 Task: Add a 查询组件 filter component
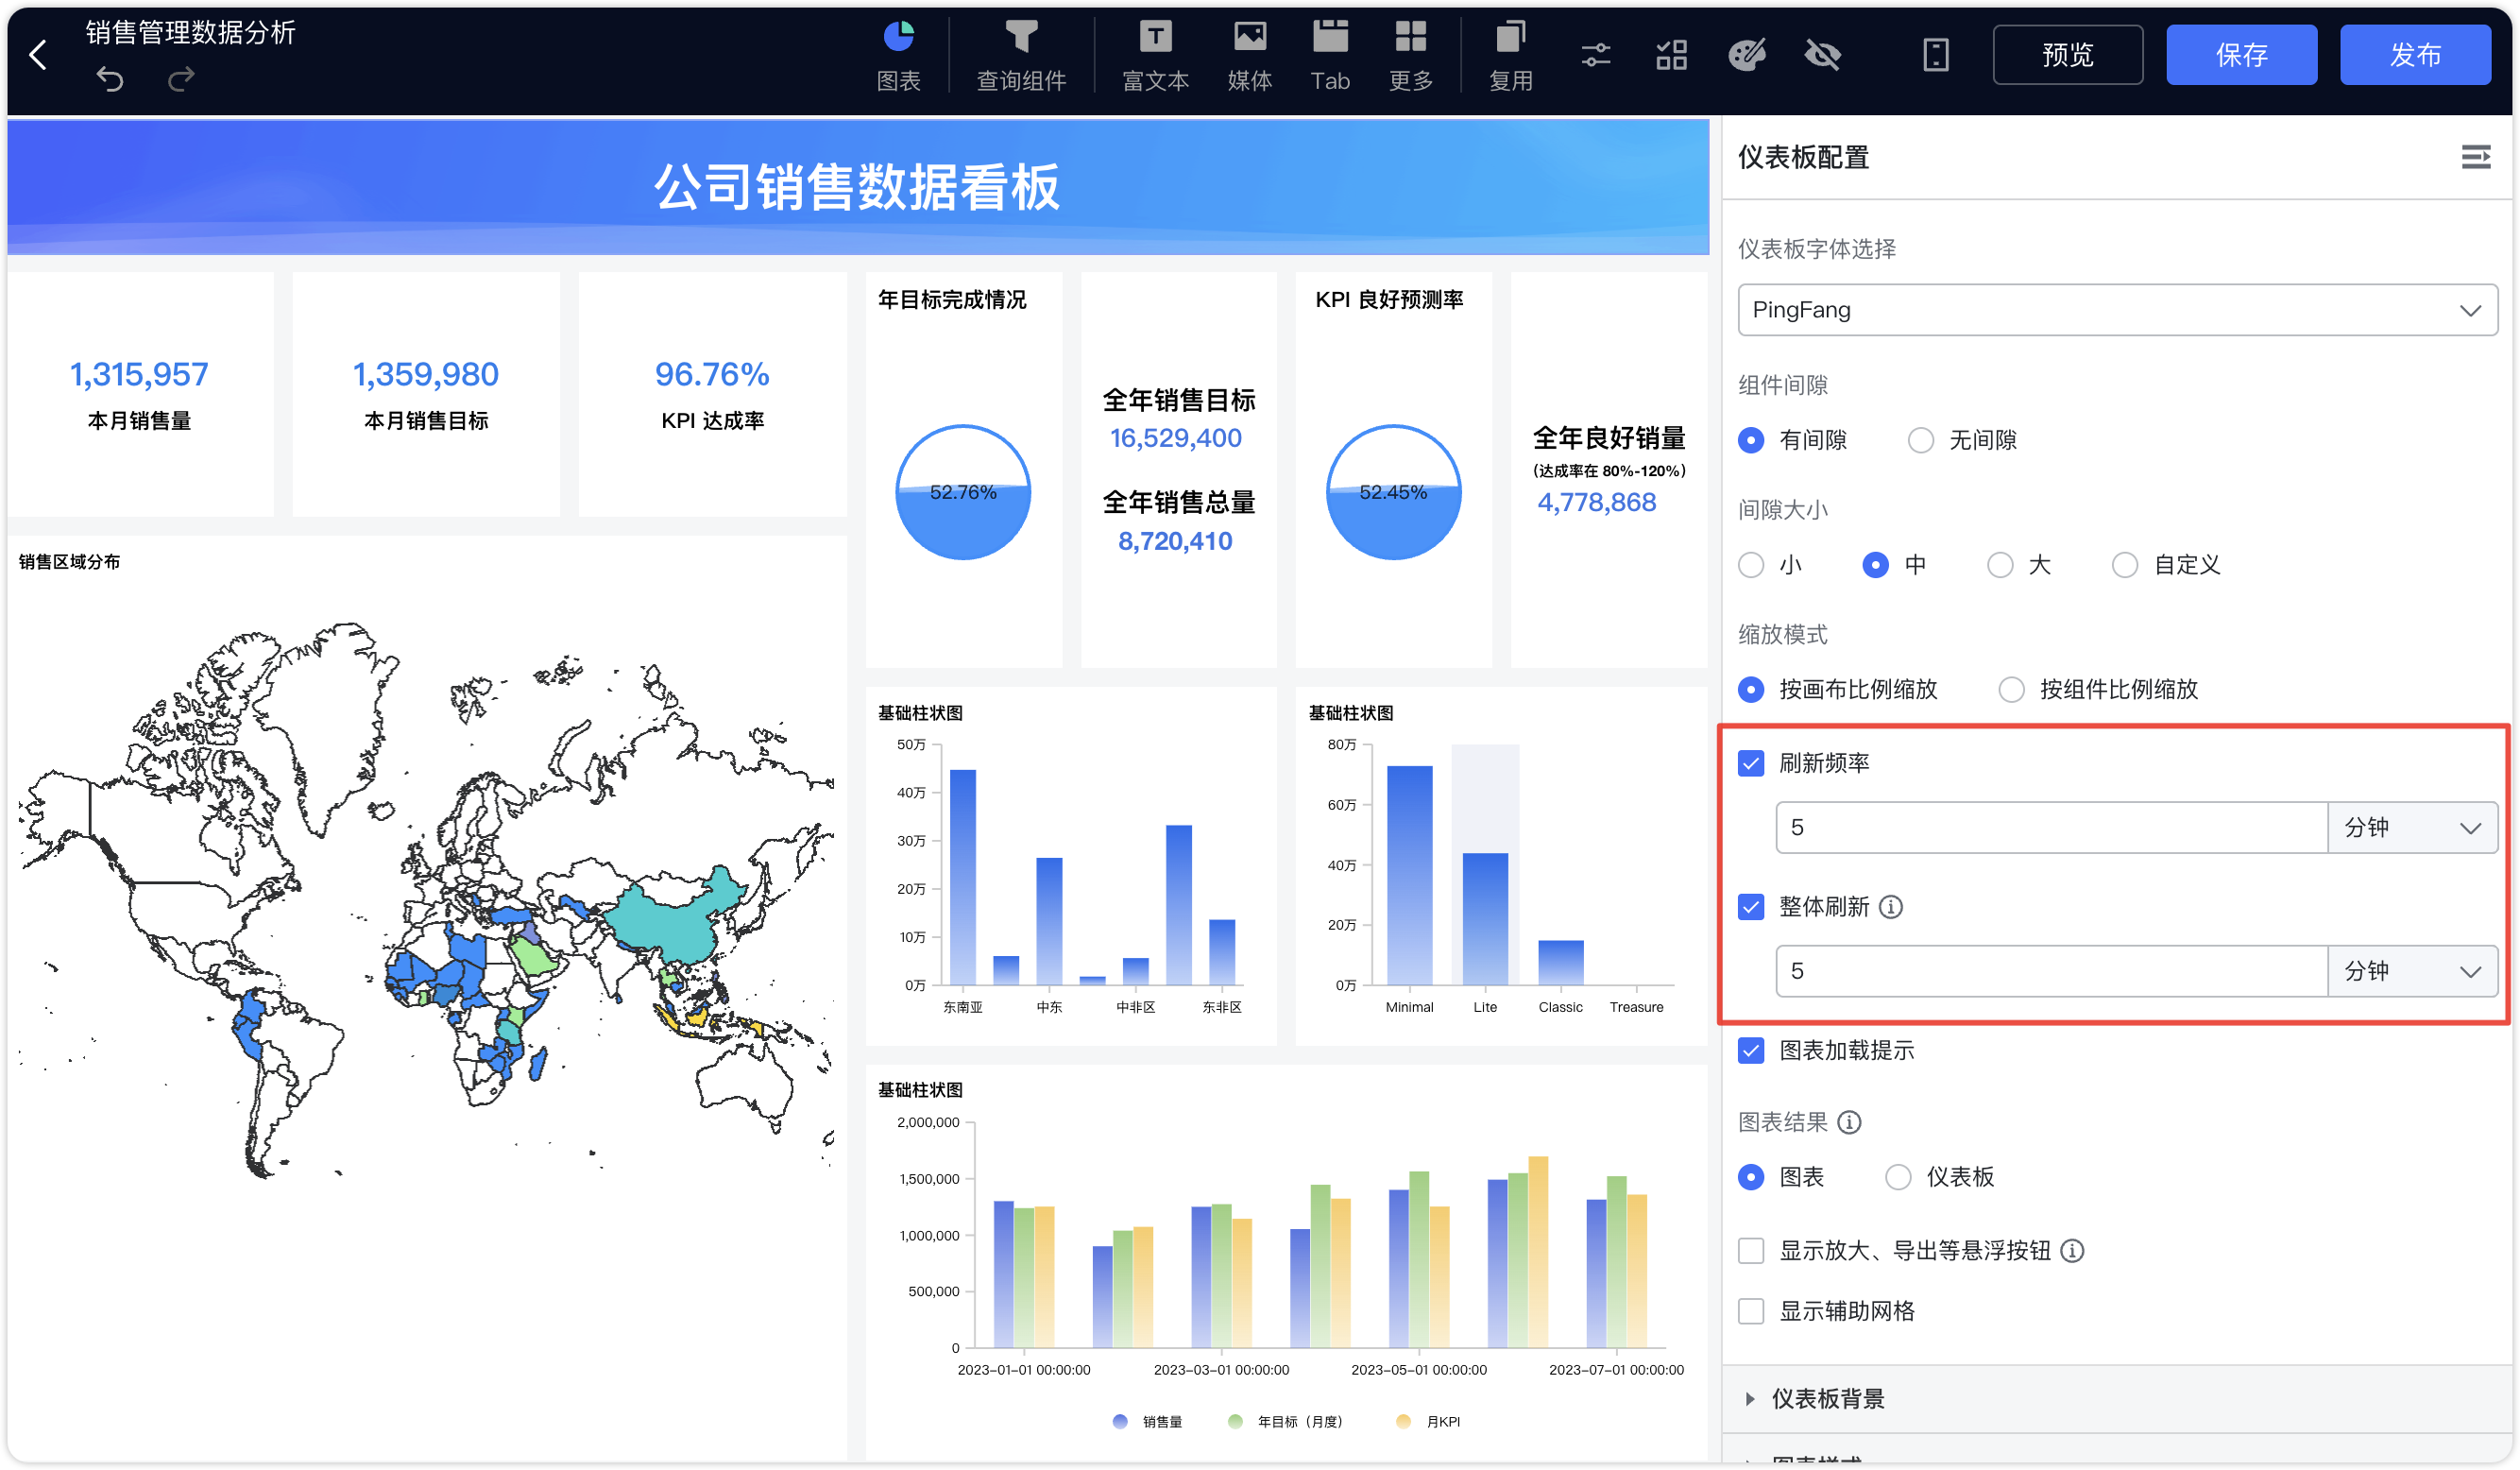pyautogui.click(x=1021, y=55)
